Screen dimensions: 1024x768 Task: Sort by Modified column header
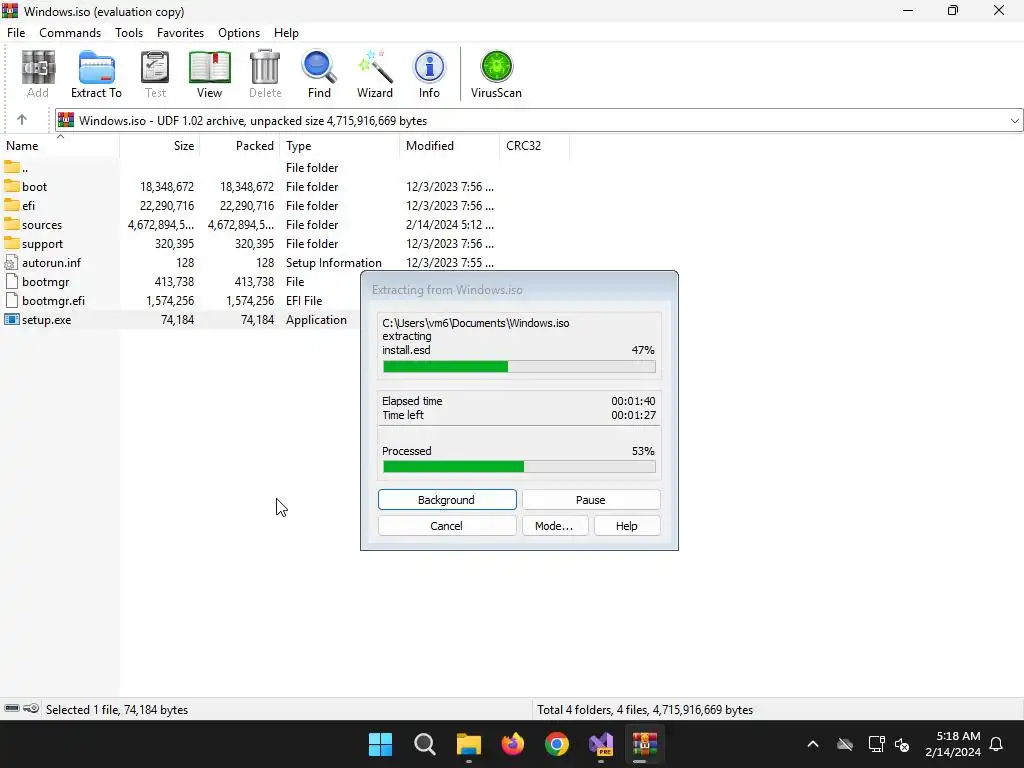449,146
